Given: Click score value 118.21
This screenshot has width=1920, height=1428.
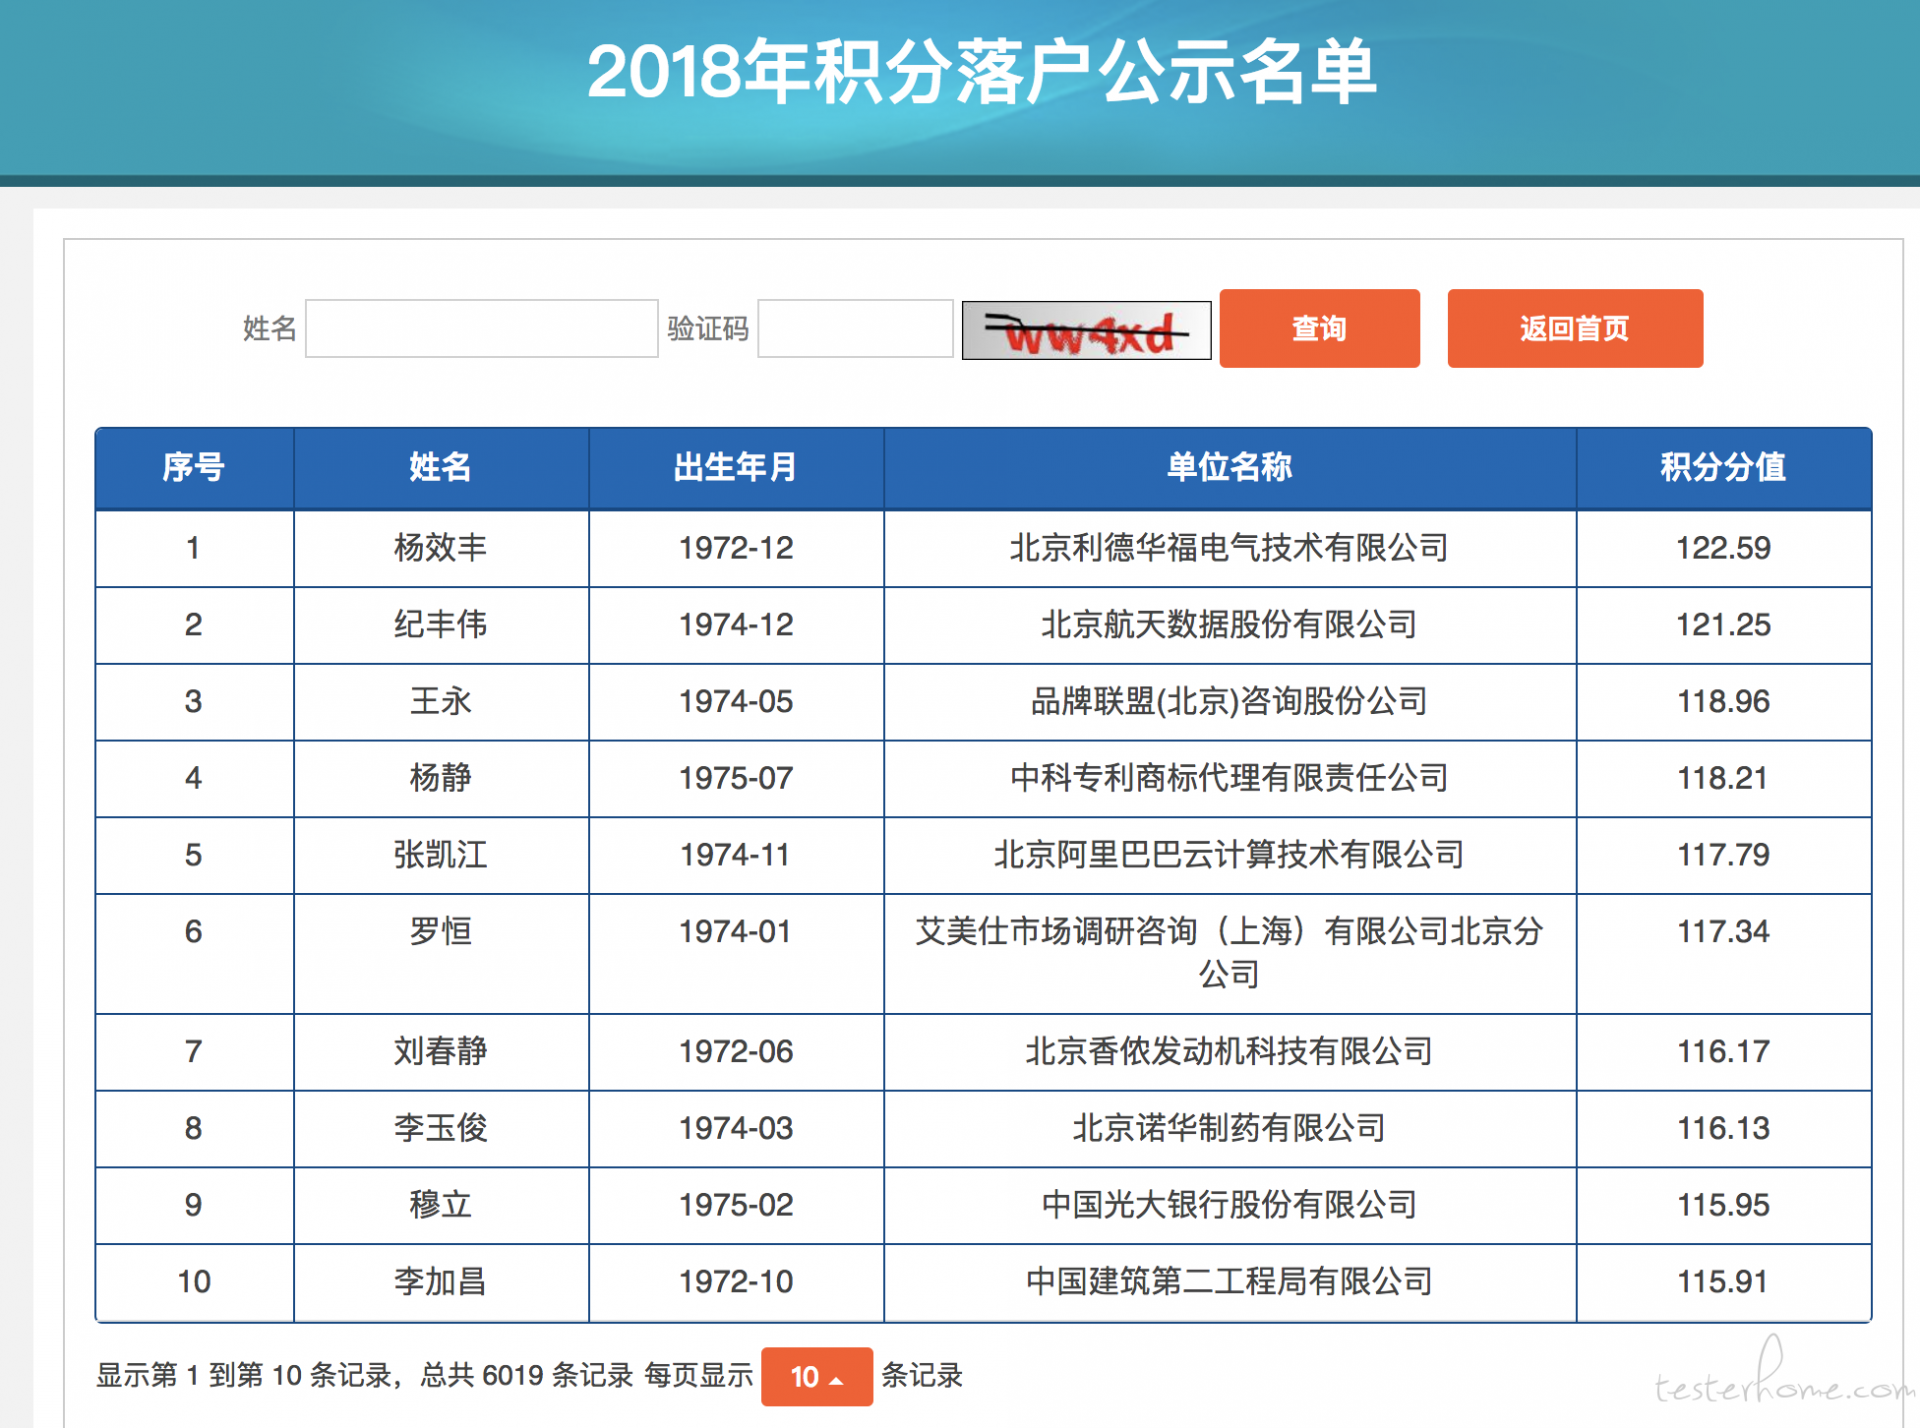Looking at the screenshot, I should tap(1723, 778).
